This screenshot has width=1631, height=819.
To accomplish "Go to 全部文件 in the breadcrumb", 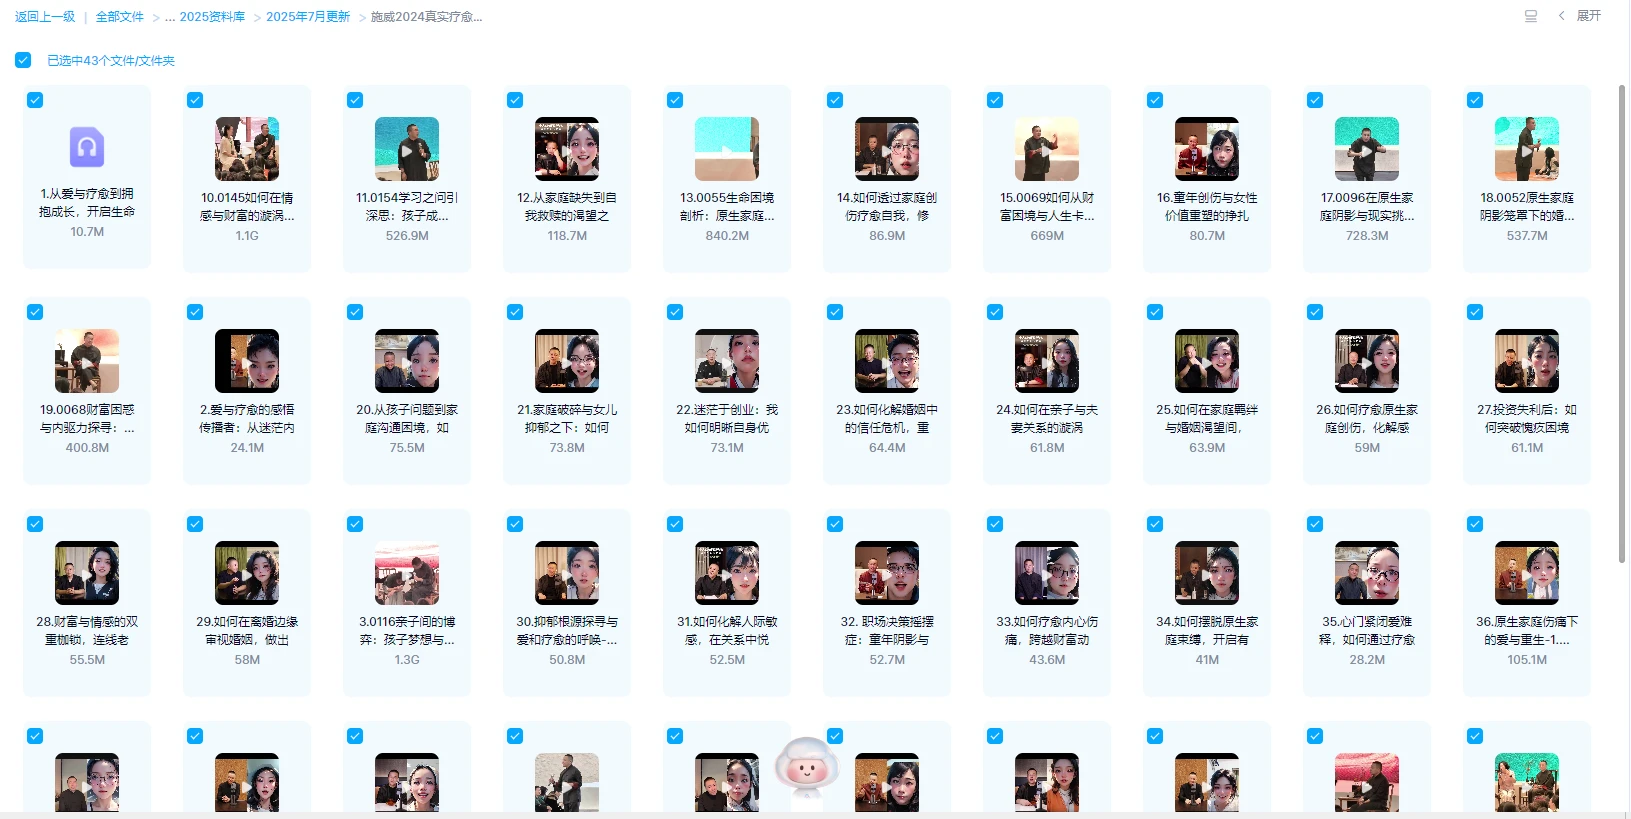I will point(120,17).
